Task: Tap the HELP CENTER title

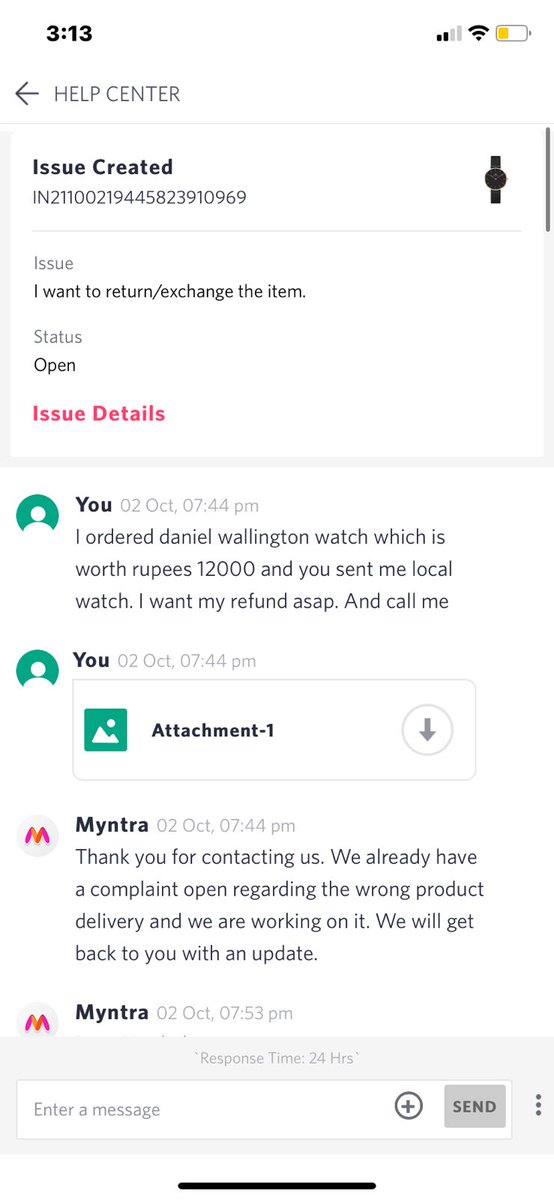Action: pos(117,94)
